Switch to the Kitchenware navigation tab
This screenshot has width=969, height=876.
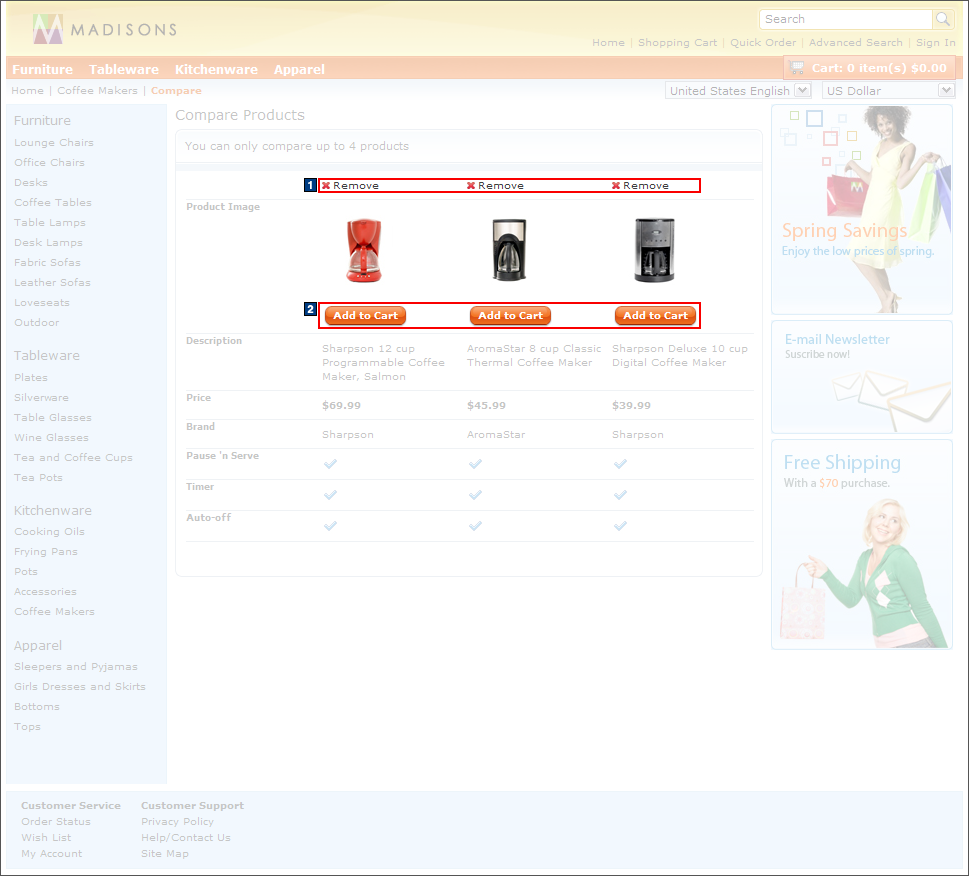click(x=216, y=69)
